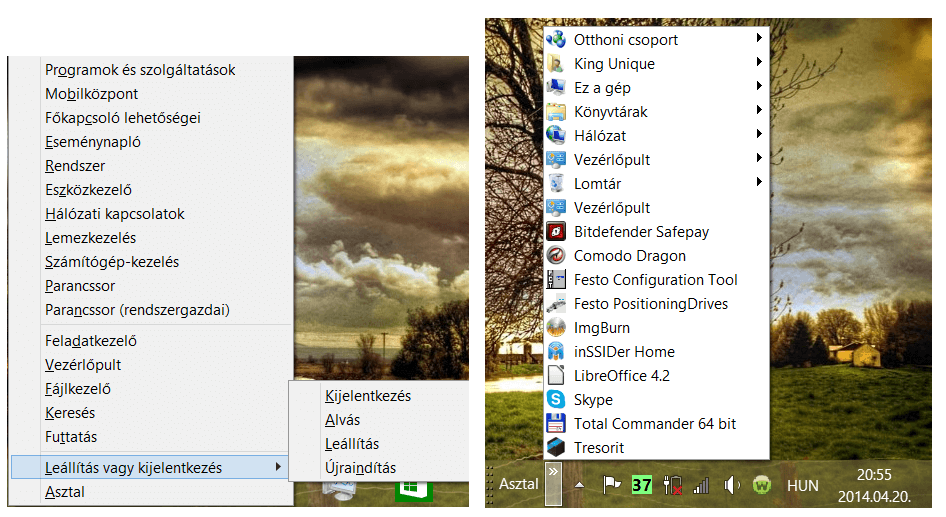Viewport: 946px width, 517px height.
Task: Select Futtatás menu entry
Action: (x=71, y=437)
